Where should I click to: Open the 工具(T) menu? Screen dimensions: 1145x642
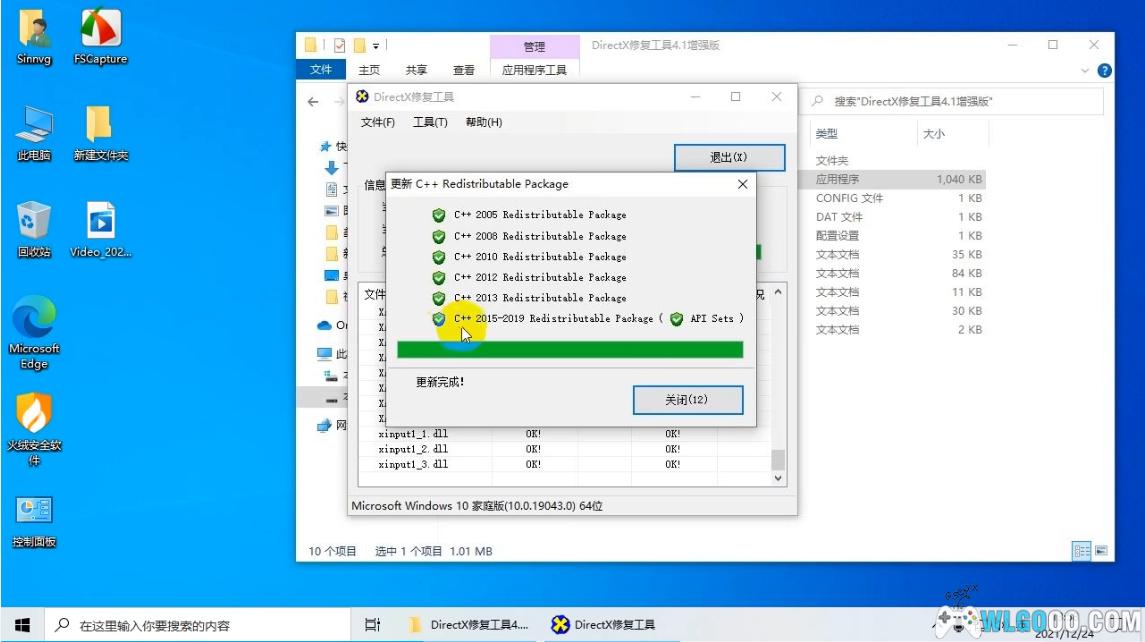430,122
